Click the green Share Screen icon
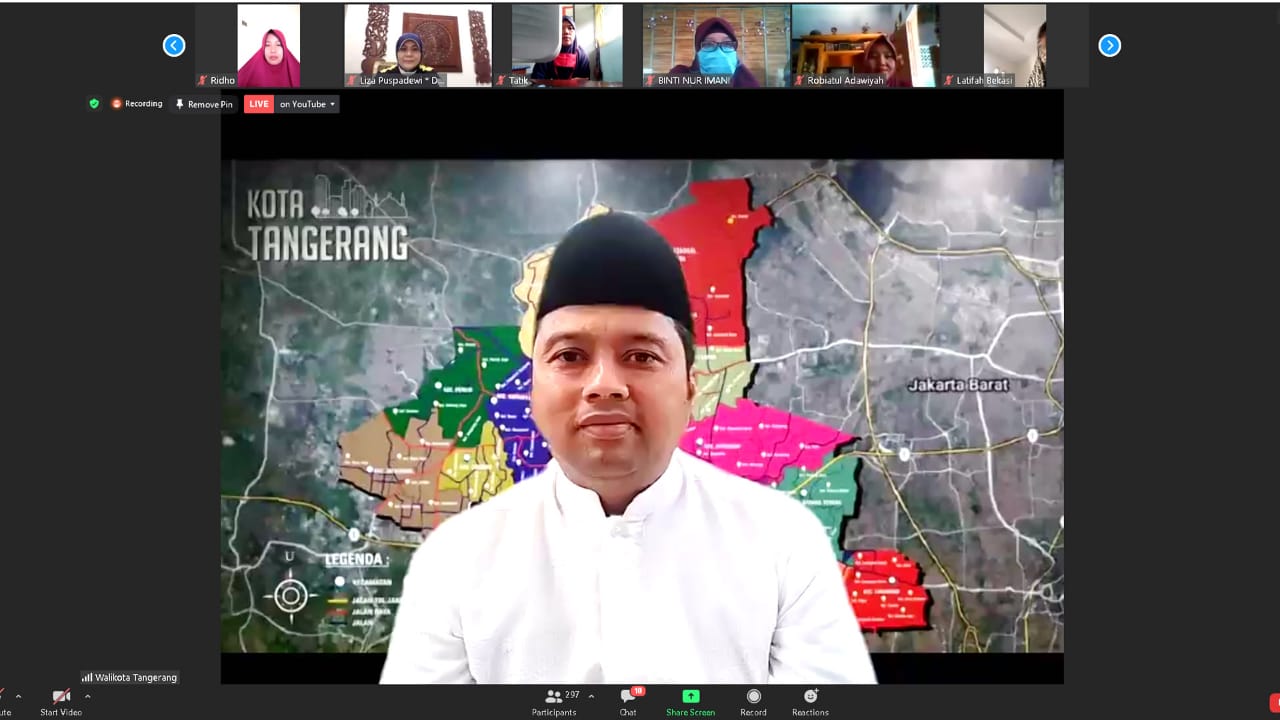 690,702
